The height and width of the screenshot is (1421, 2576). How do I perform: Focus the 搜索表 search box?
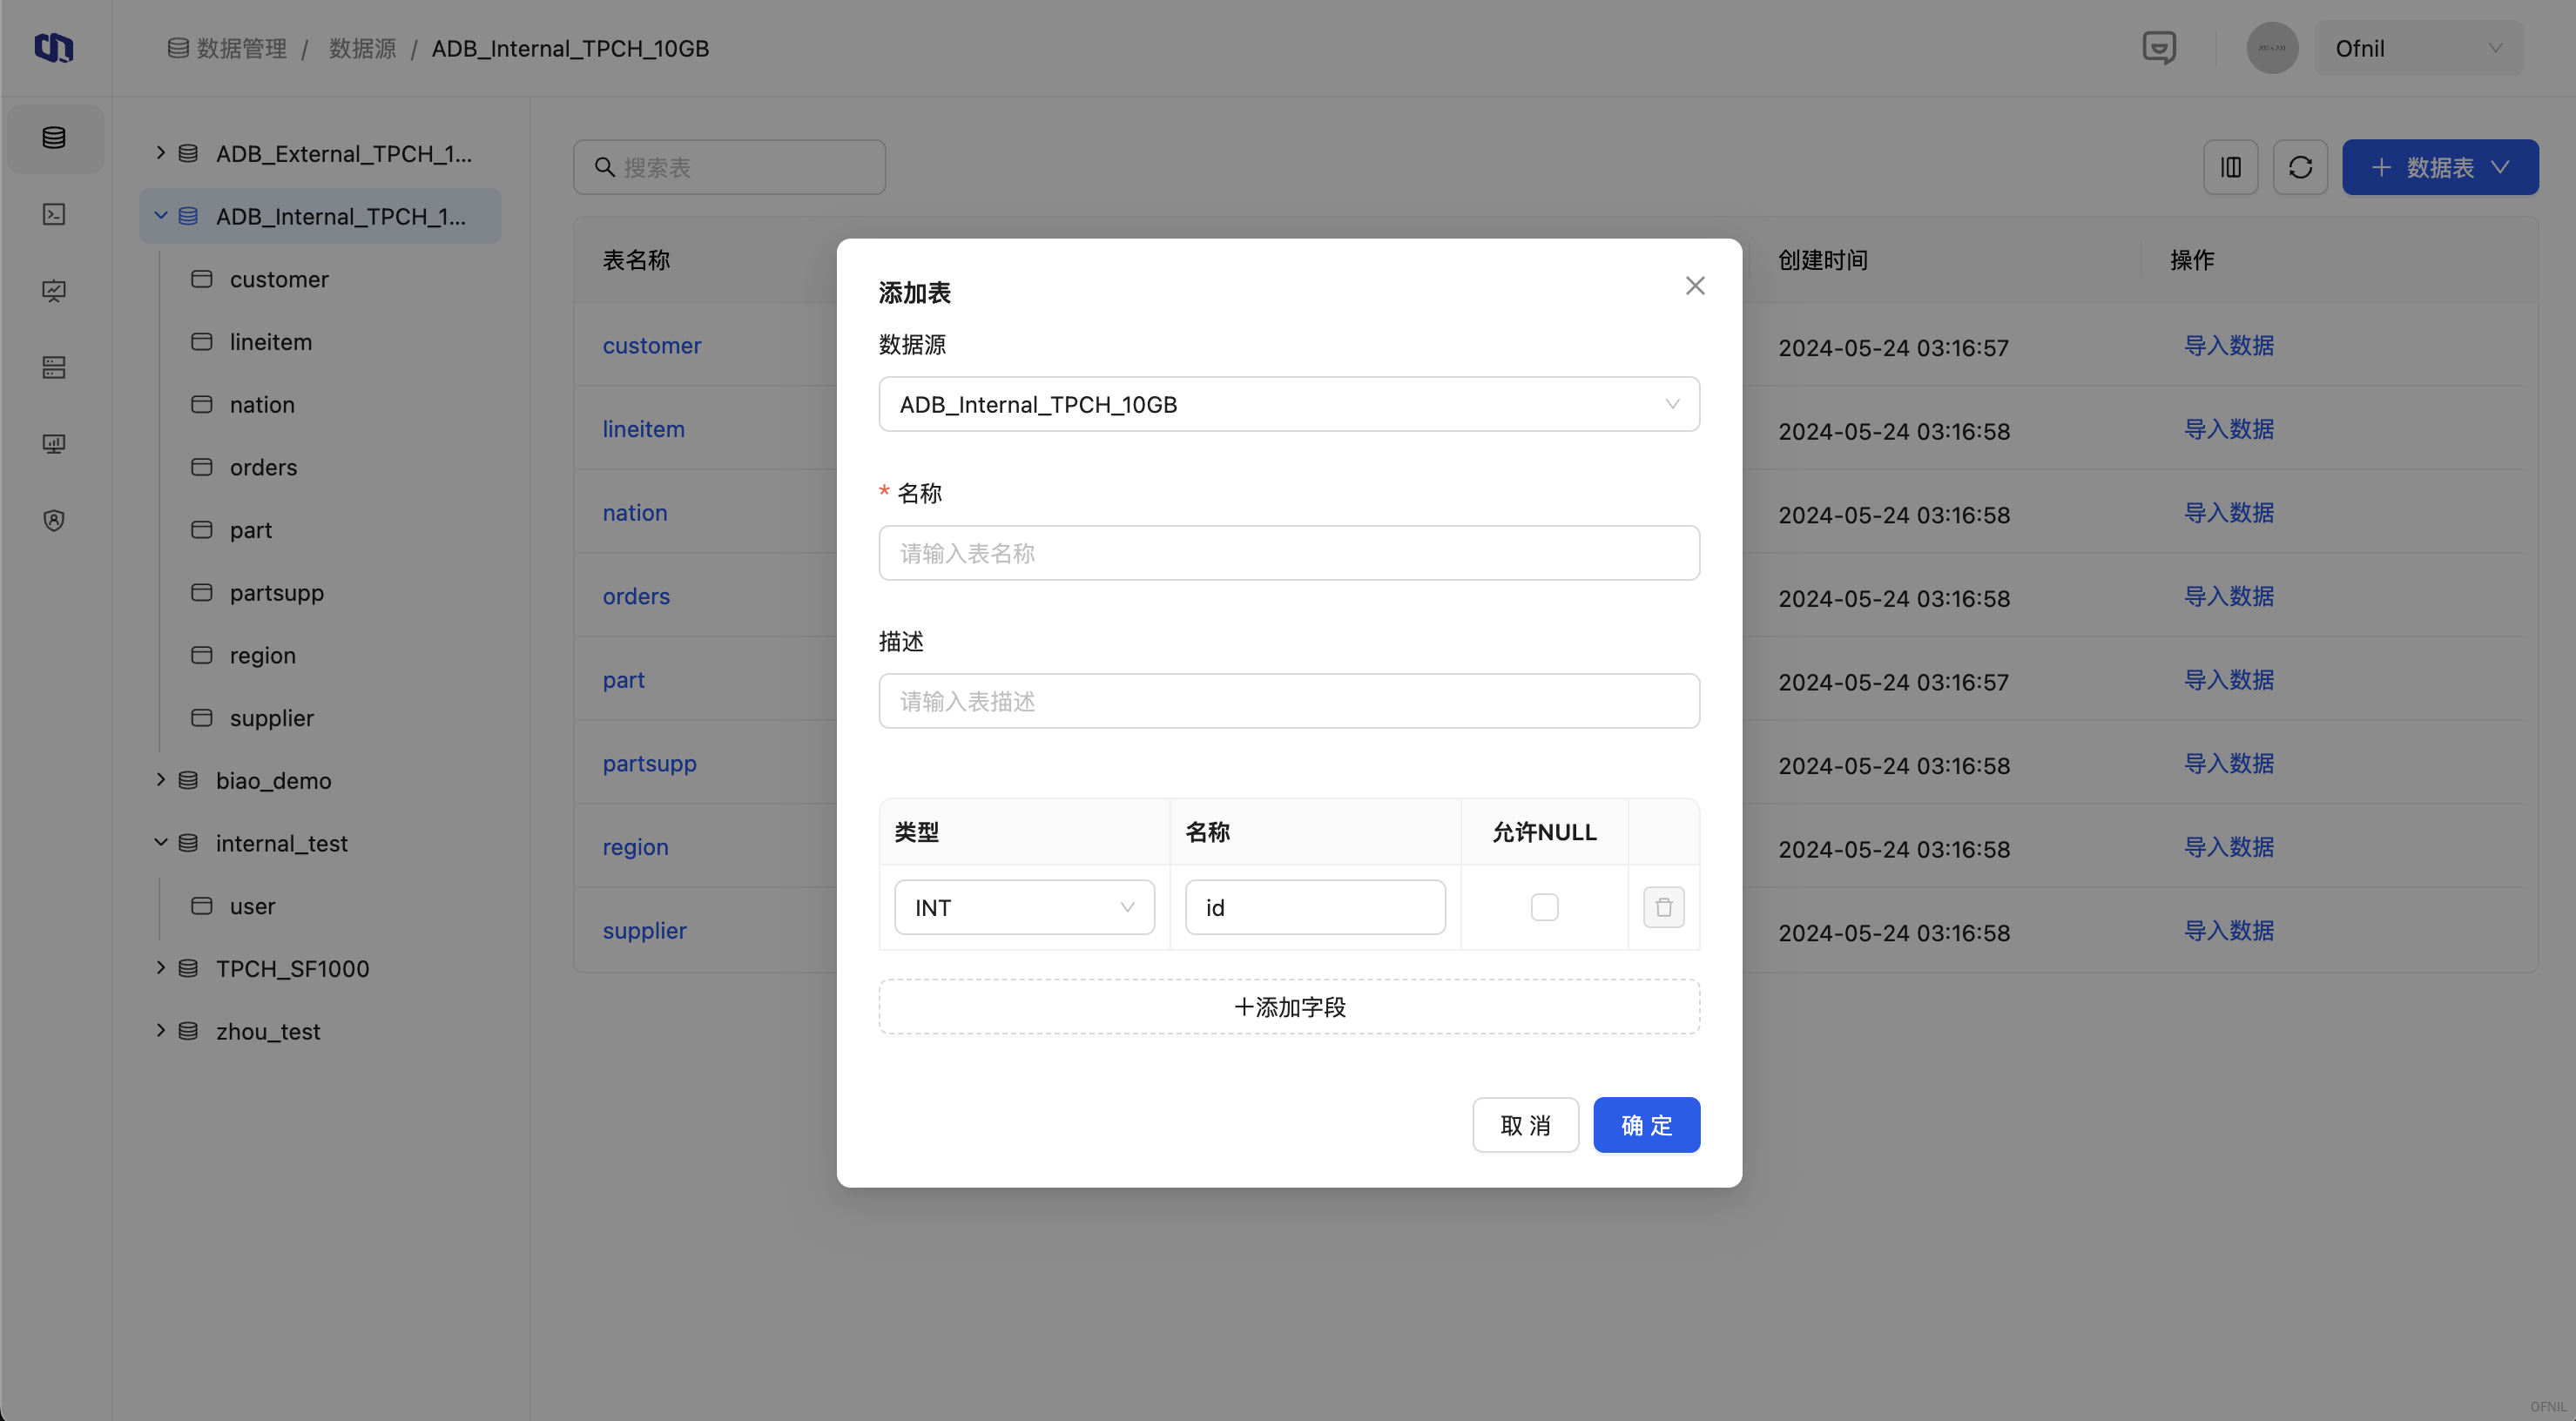pyautogui.click(x=729, y=167)
